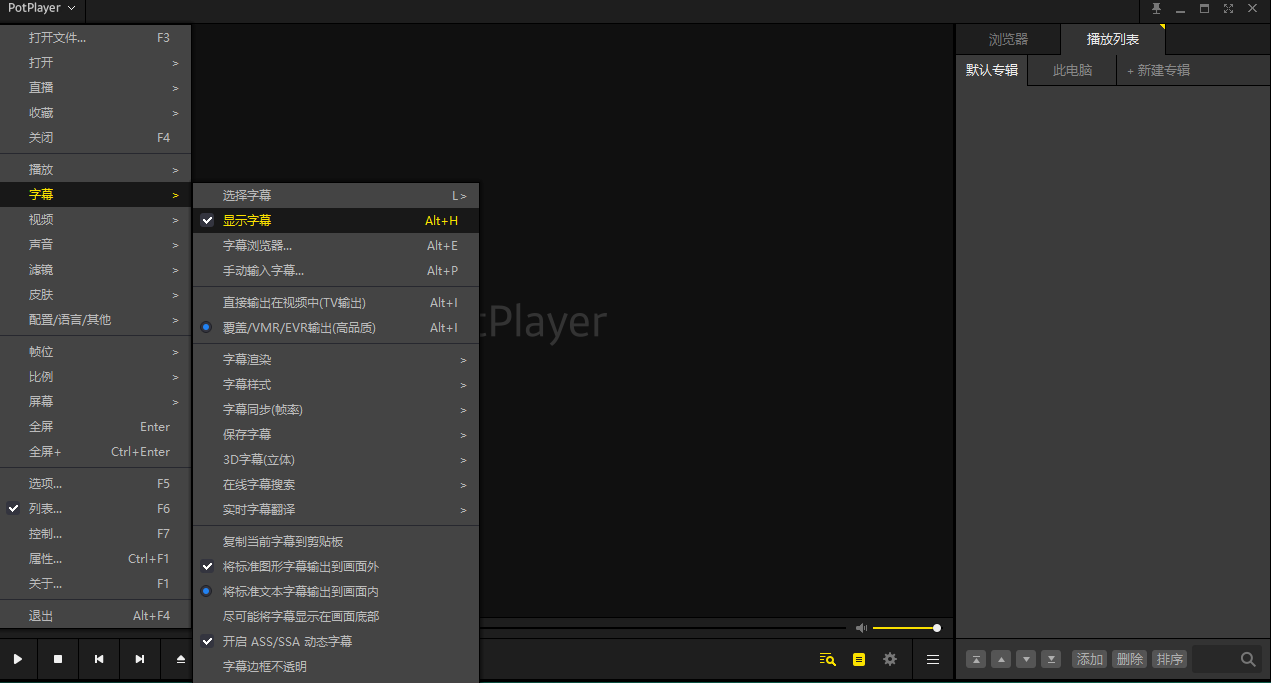Image resolution: width=1271 pixels, height=683 pixels.
Task: Click the 添加 button
Action: coord(1090,659)
